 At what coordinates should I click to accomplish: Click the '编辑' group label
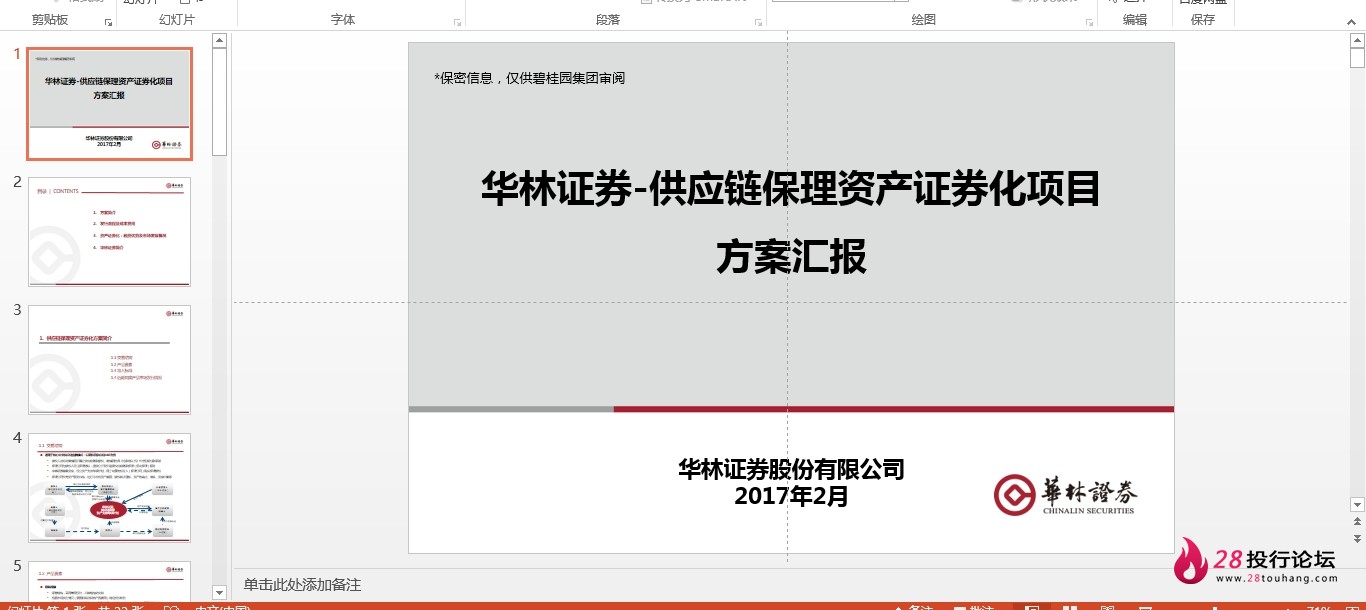point(1135,20)
